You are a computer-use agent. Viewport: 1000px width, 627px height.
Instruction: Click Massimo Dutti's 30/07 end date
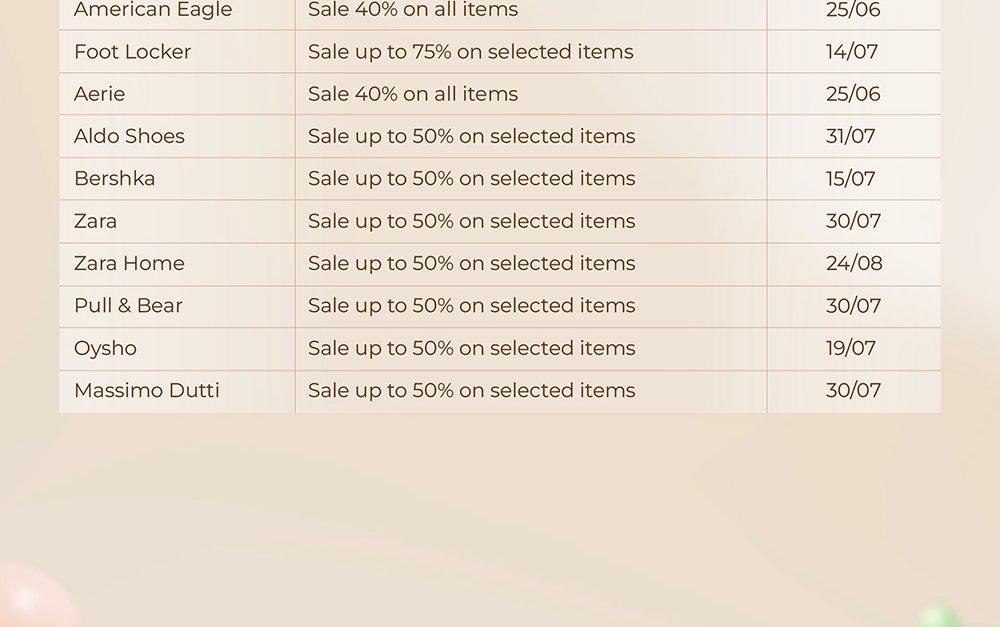pos(853,390)
